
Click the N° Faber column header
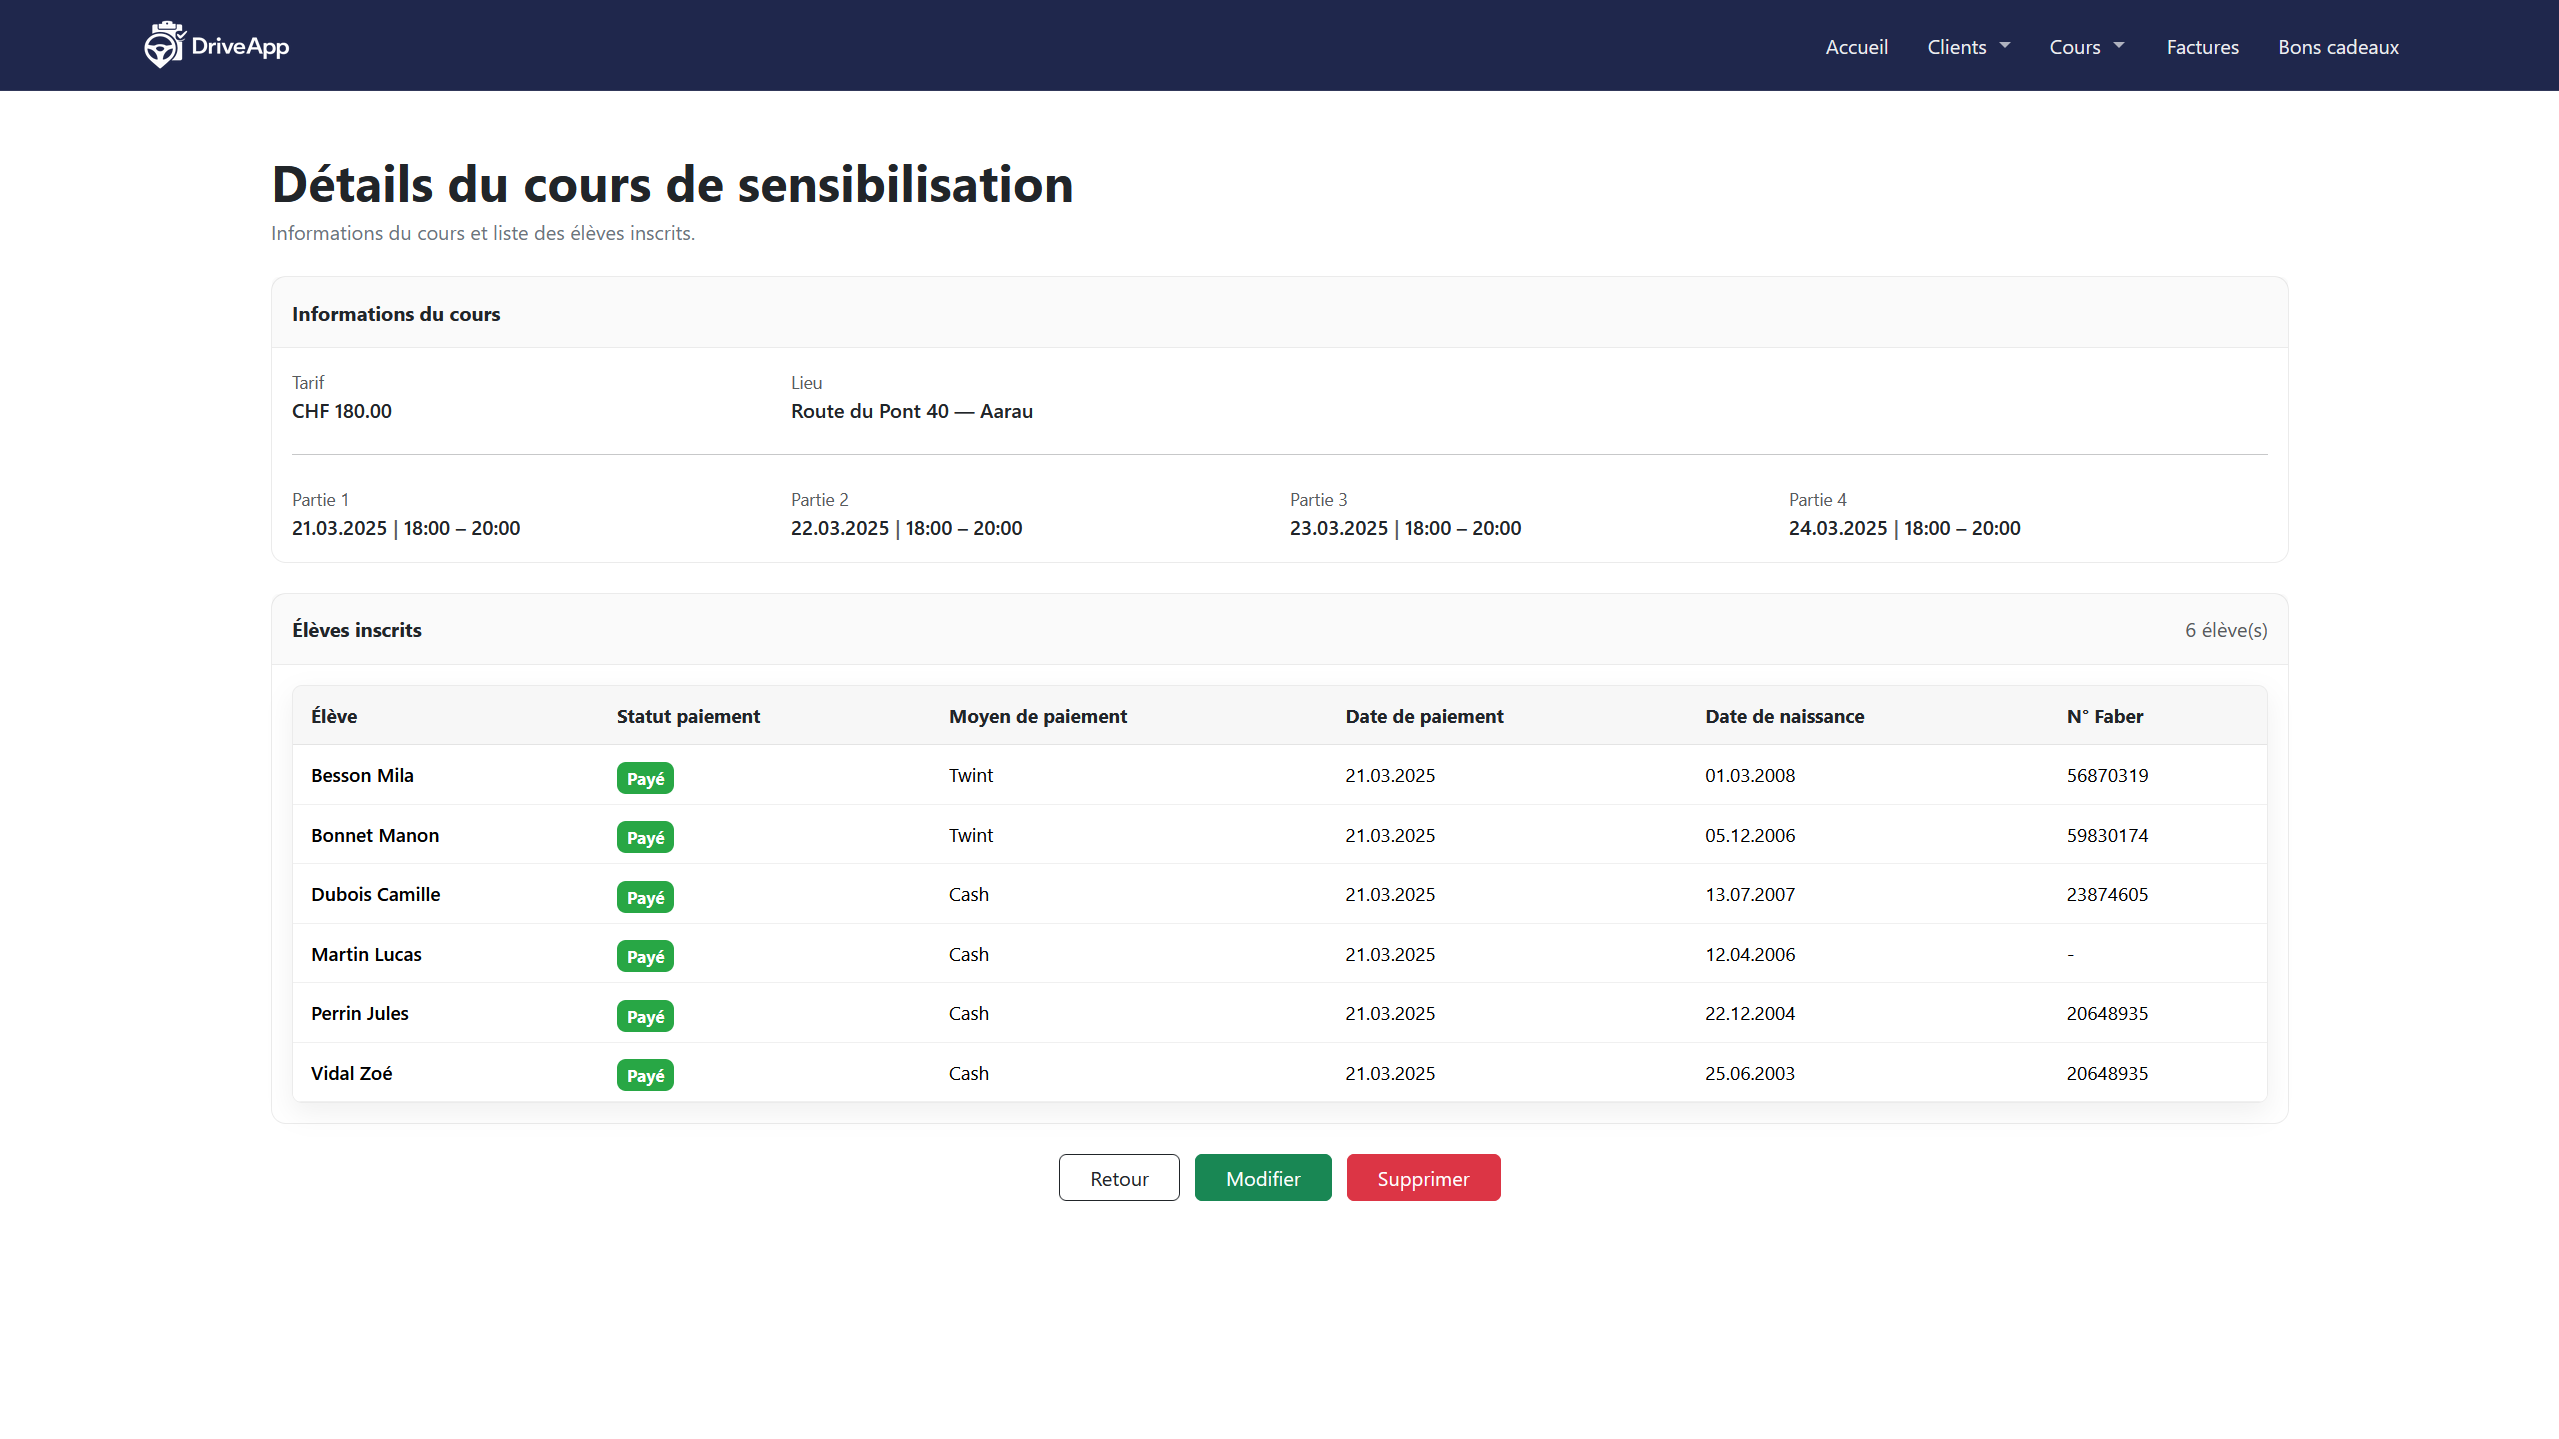pos(2104,716)
